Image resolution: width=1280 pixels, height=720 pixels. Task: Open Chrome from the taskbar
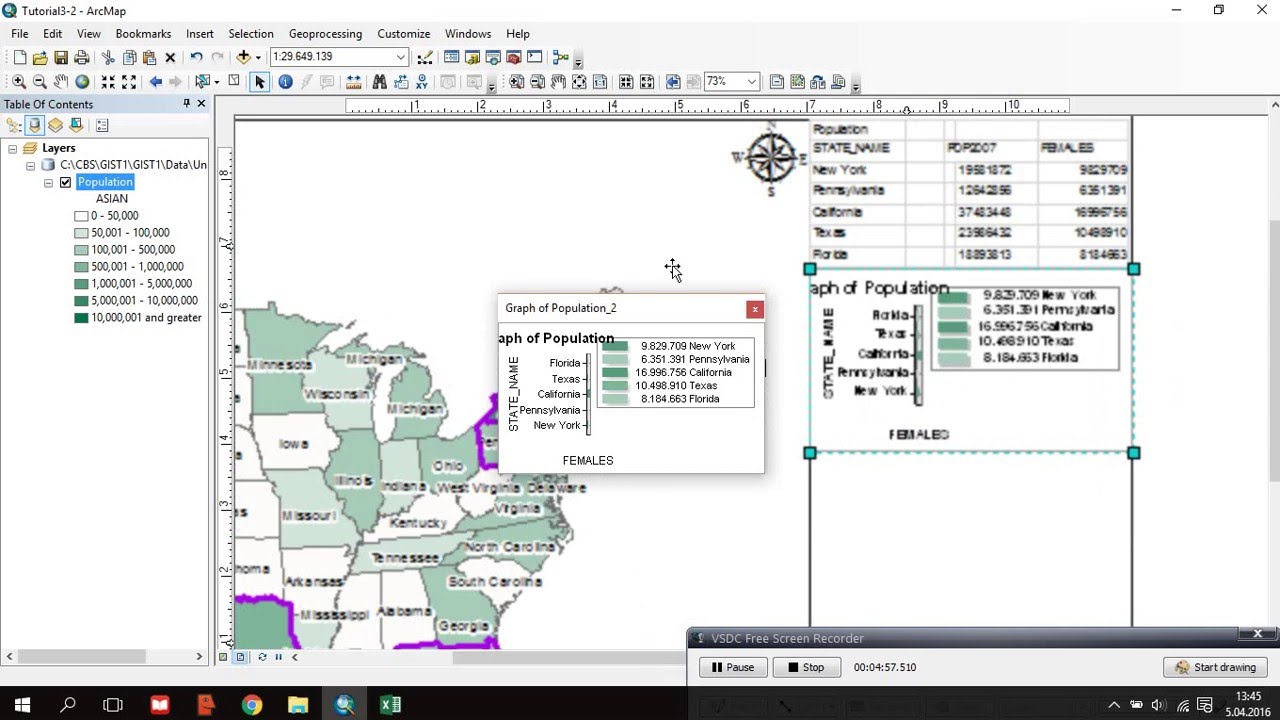(251, 705)
